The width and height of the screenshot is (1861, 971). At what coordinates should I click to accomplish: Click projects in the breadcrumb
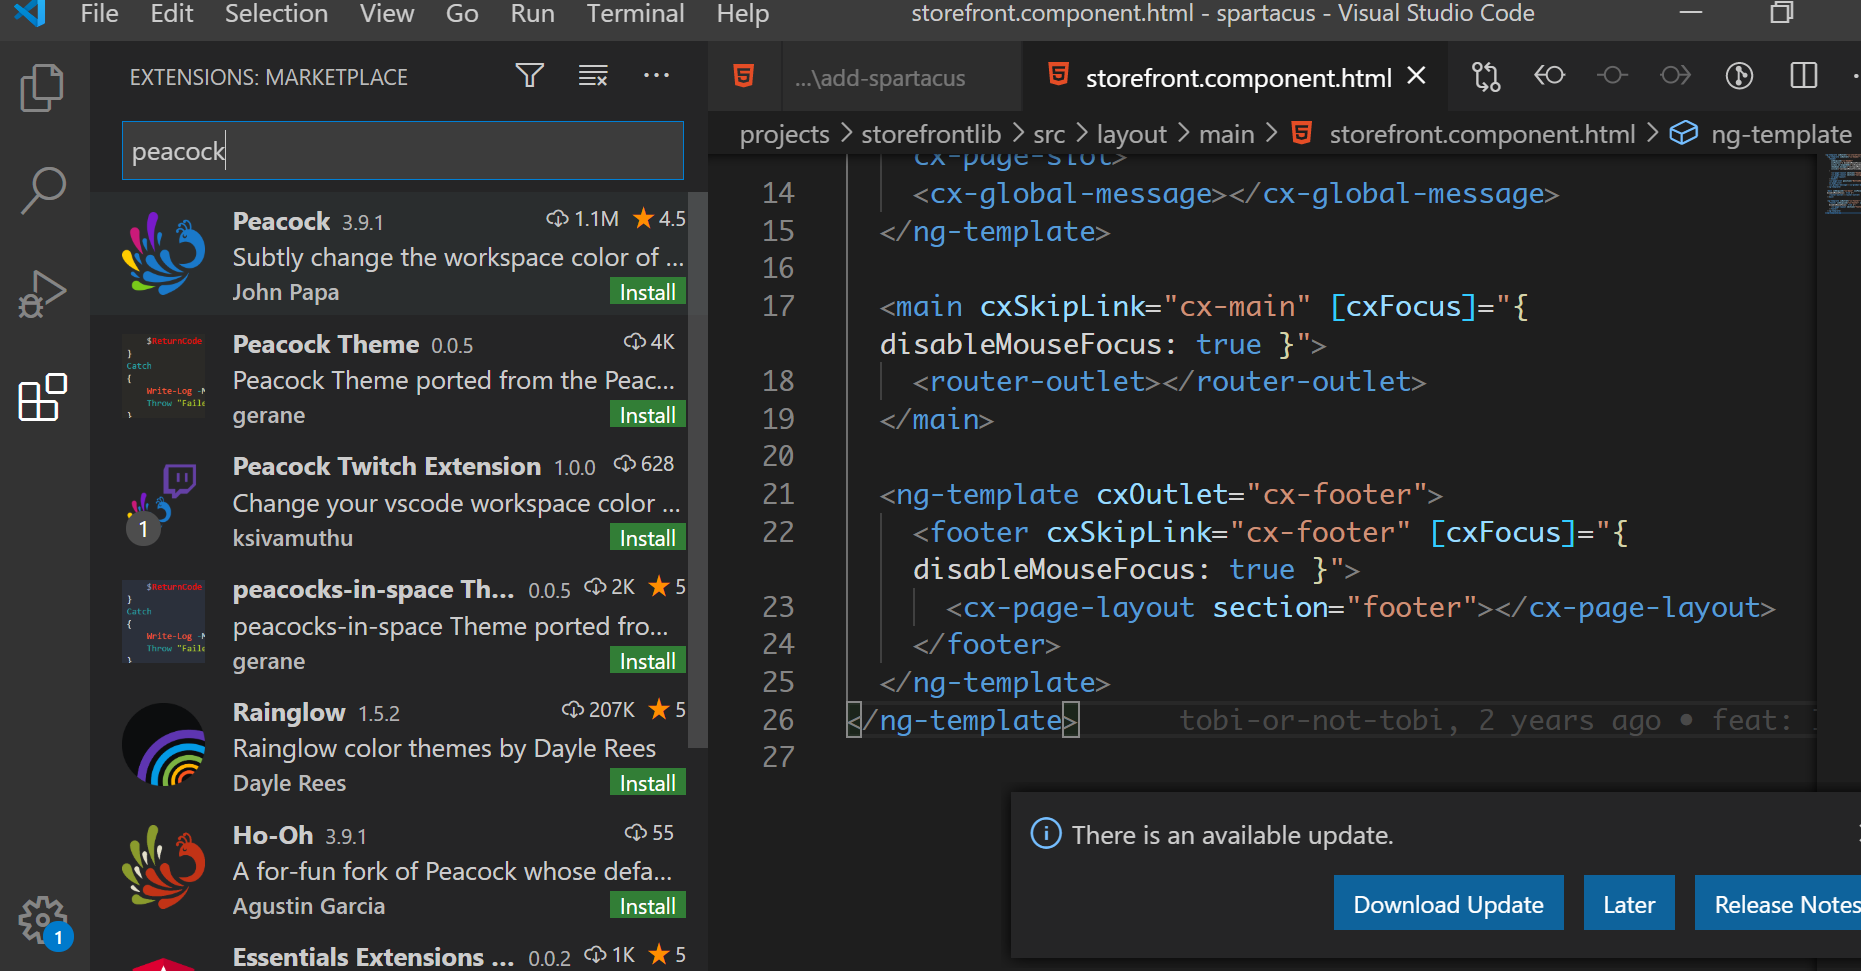[784, 134]
